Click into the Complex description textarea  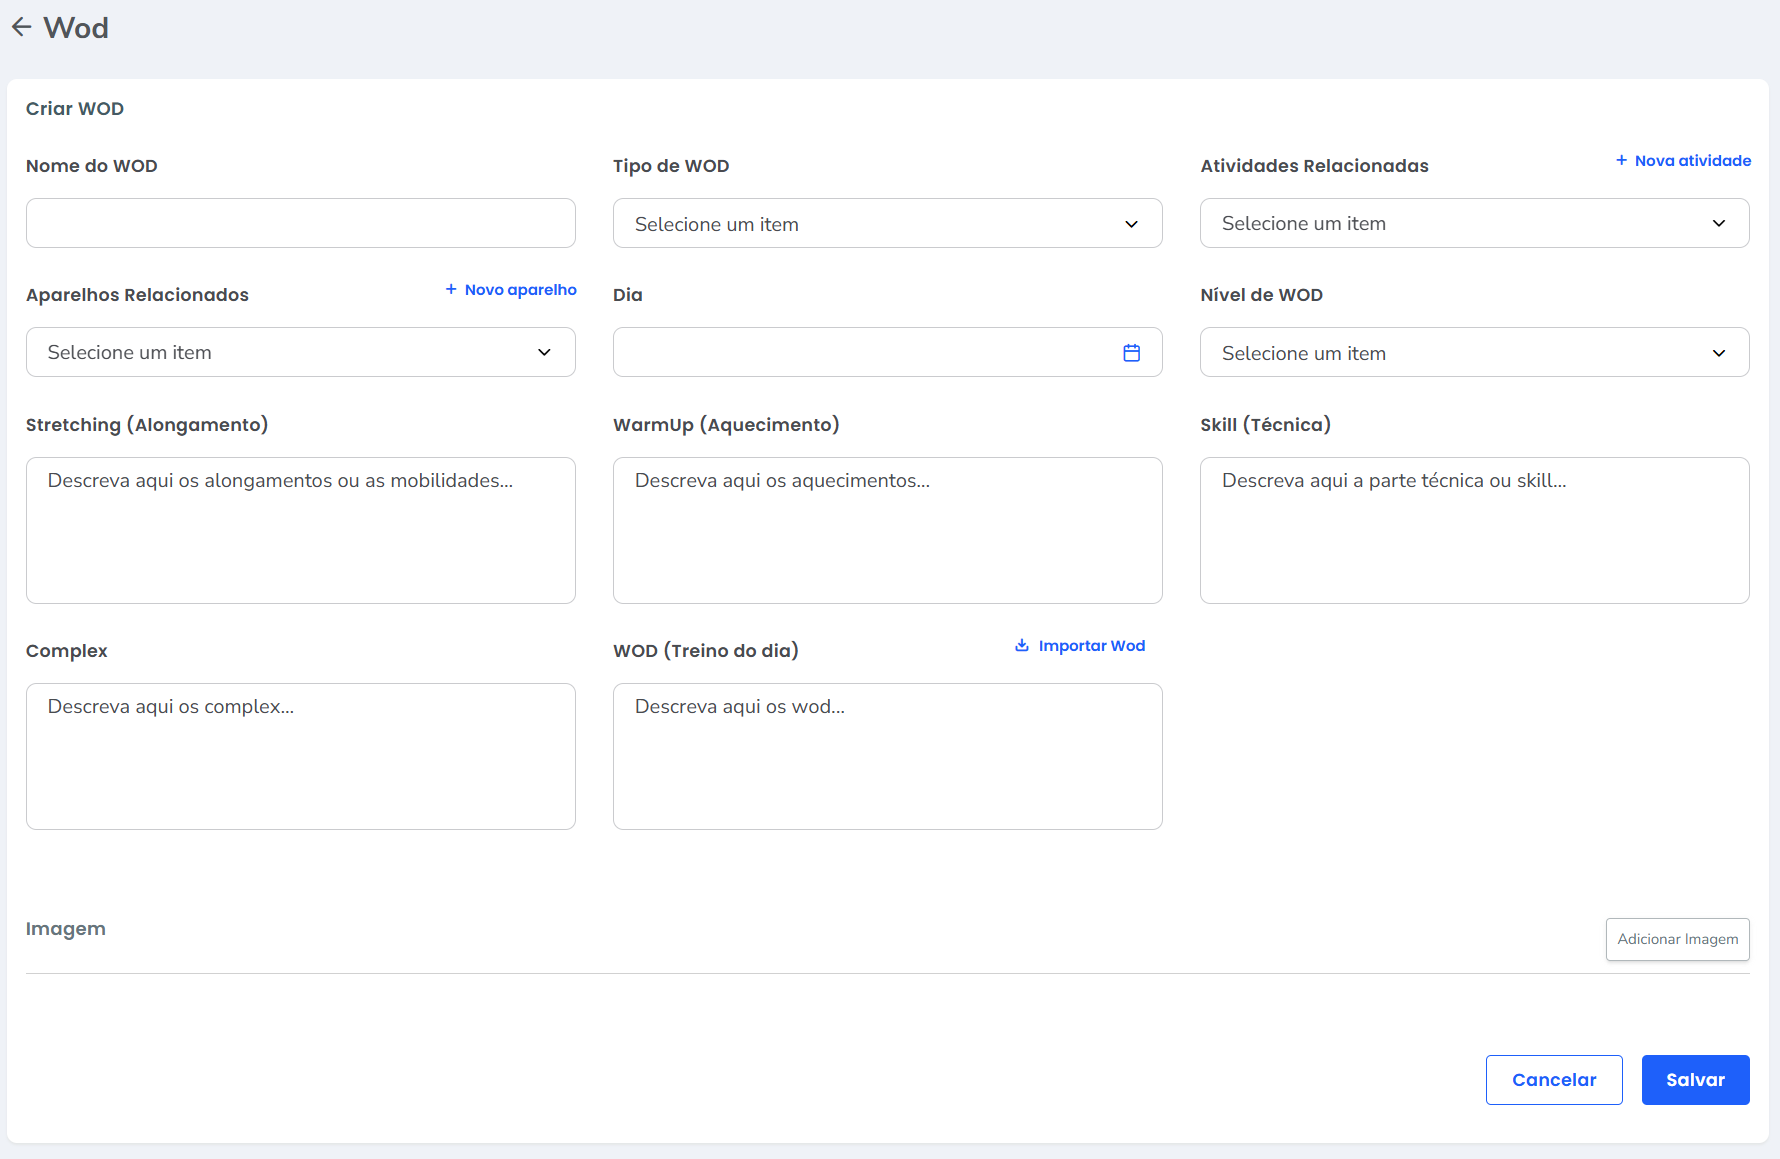(300, 756)
